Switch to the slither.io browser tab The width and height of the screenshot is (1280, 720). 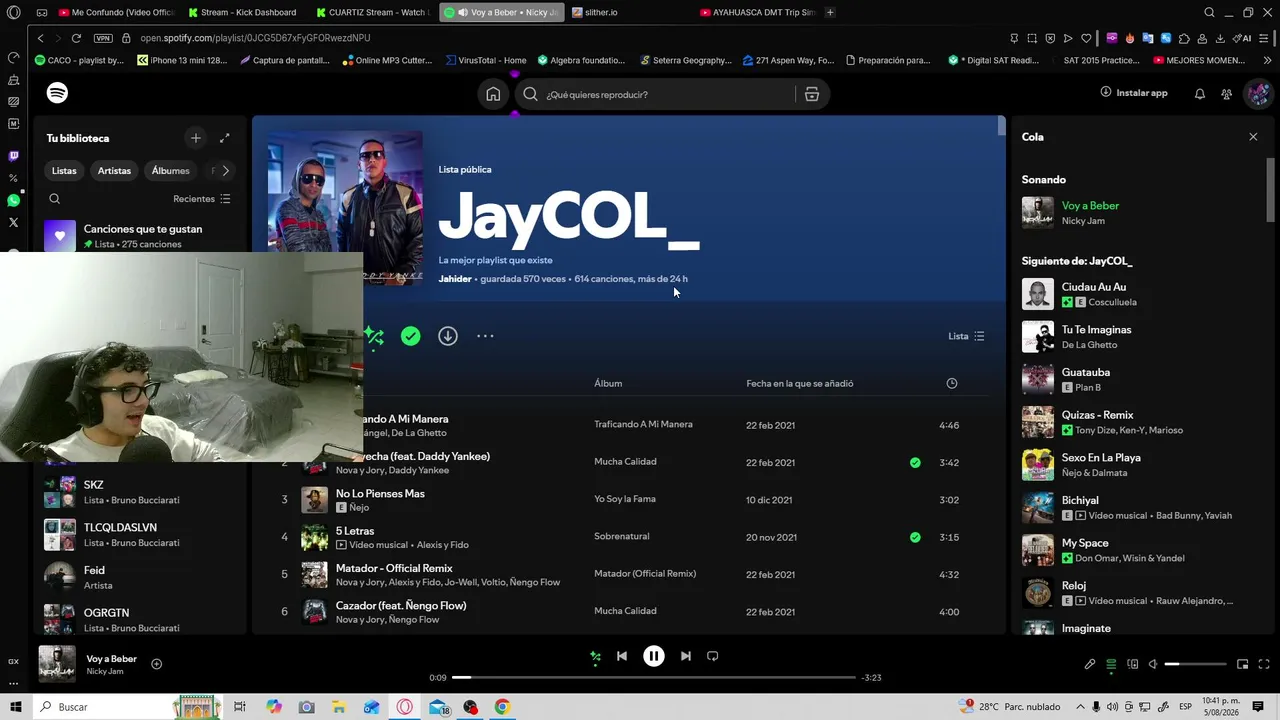pos(630,13)
